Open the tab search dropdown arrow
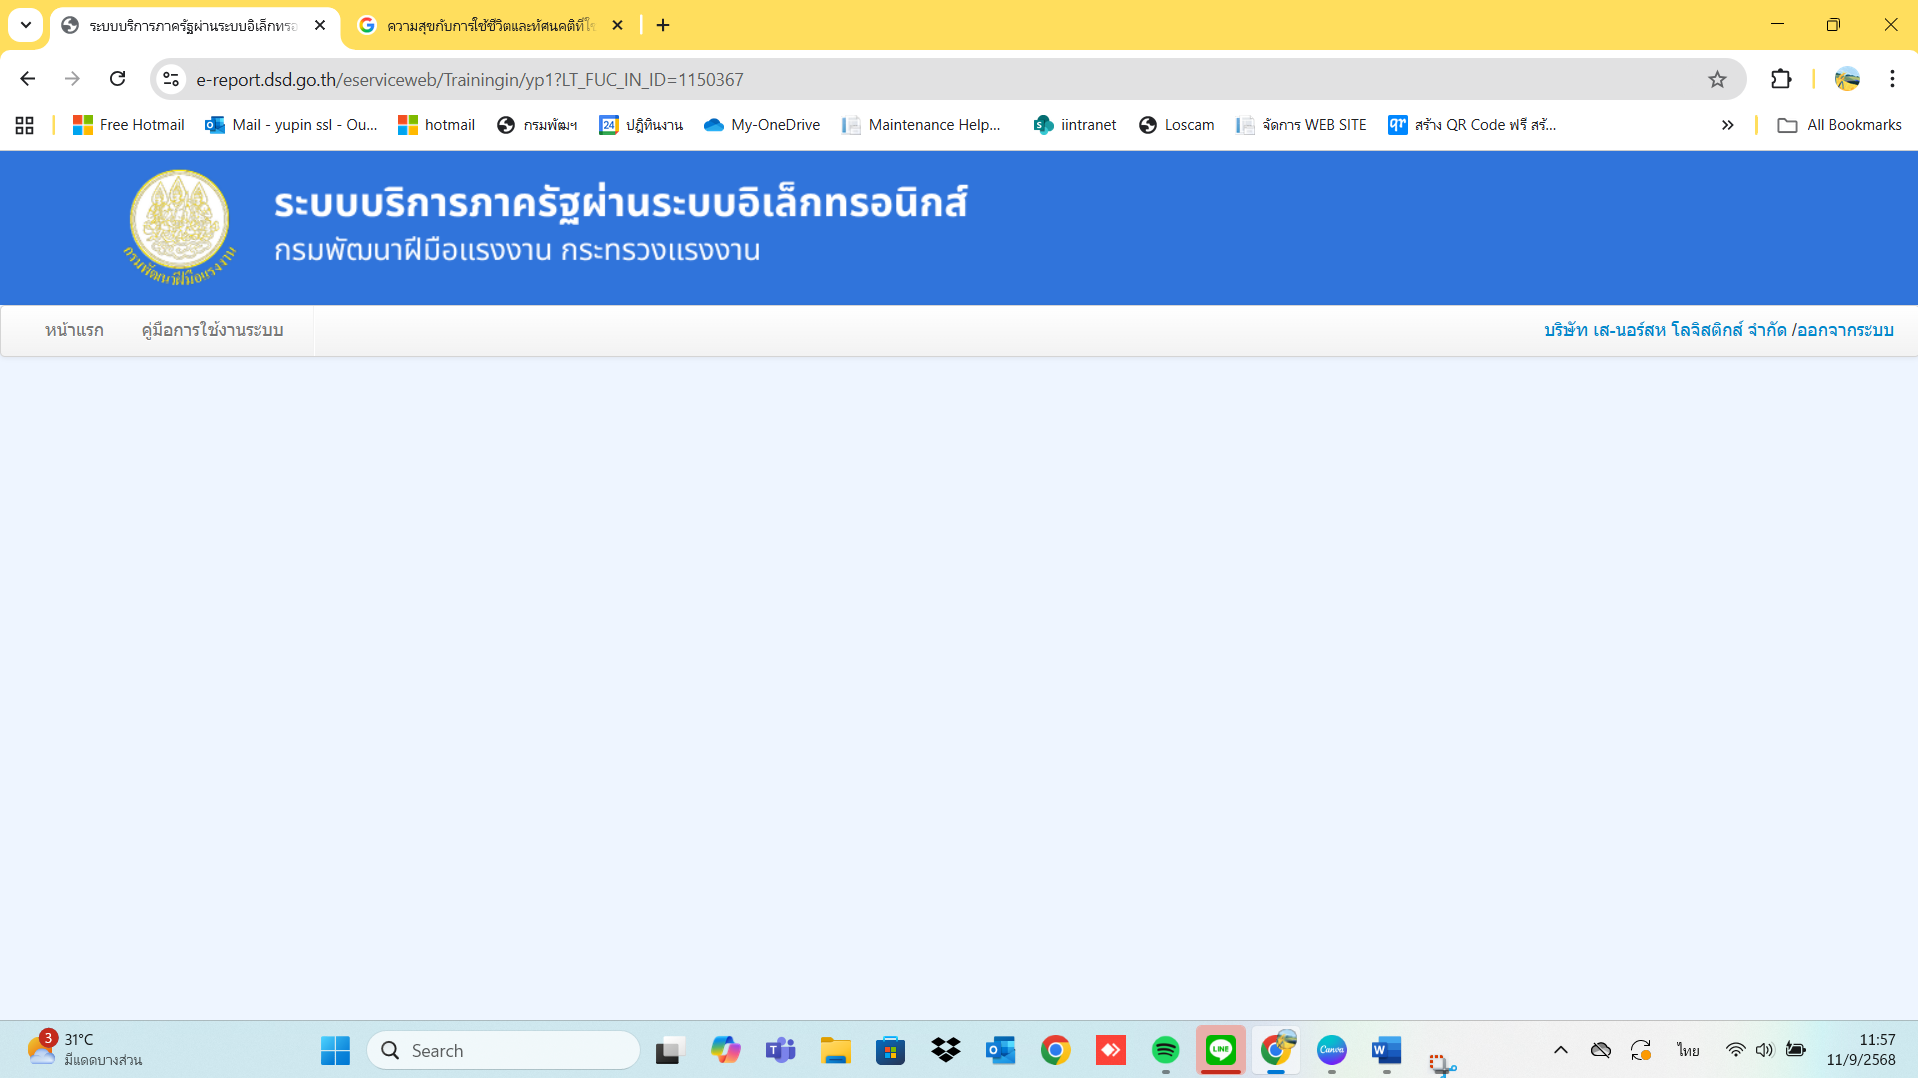Image resolution: width=1918 pixels, height=1078 pixels. point(26,25)
